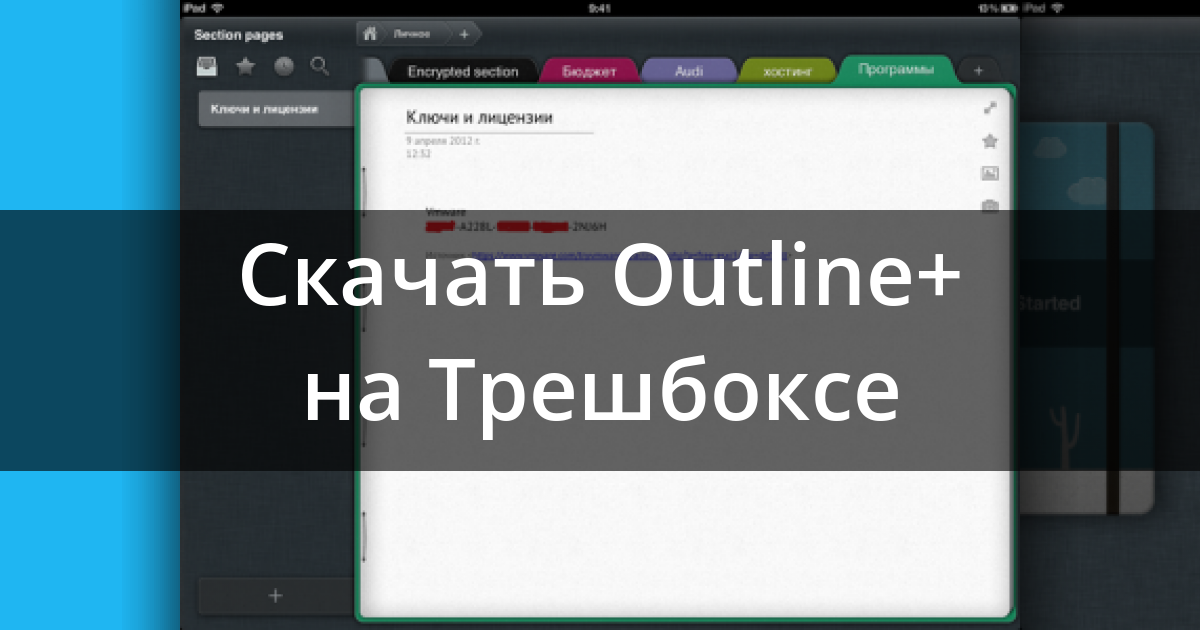This screenshot has height=630, width=1200.
Task: Click the Section pages header
Action: pyautogui.click(x=238, y=35)
